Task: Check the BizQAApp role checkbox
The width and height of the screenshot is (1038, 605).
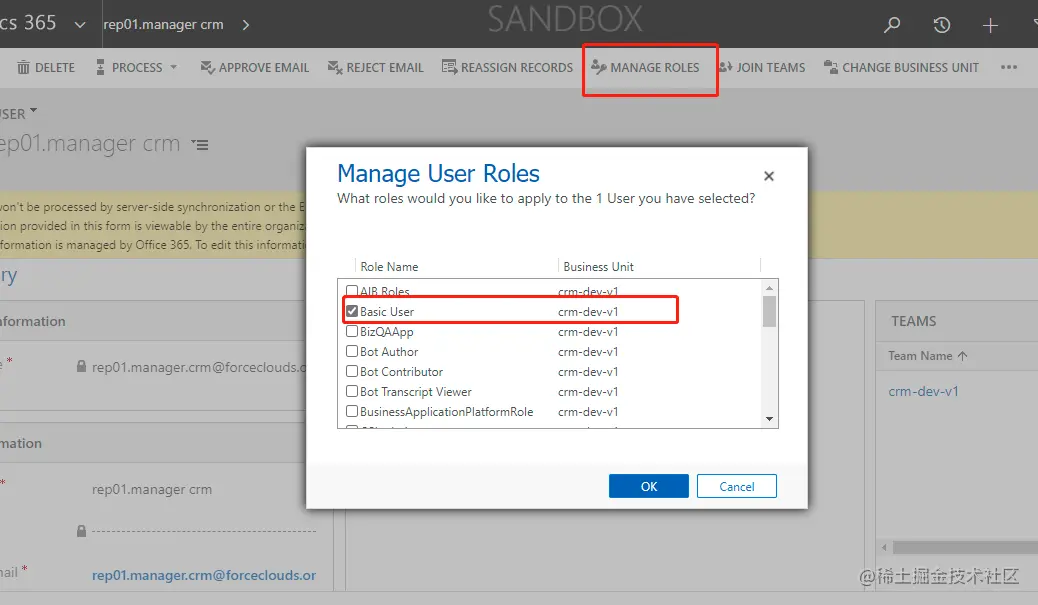Action: click(352, 331)
